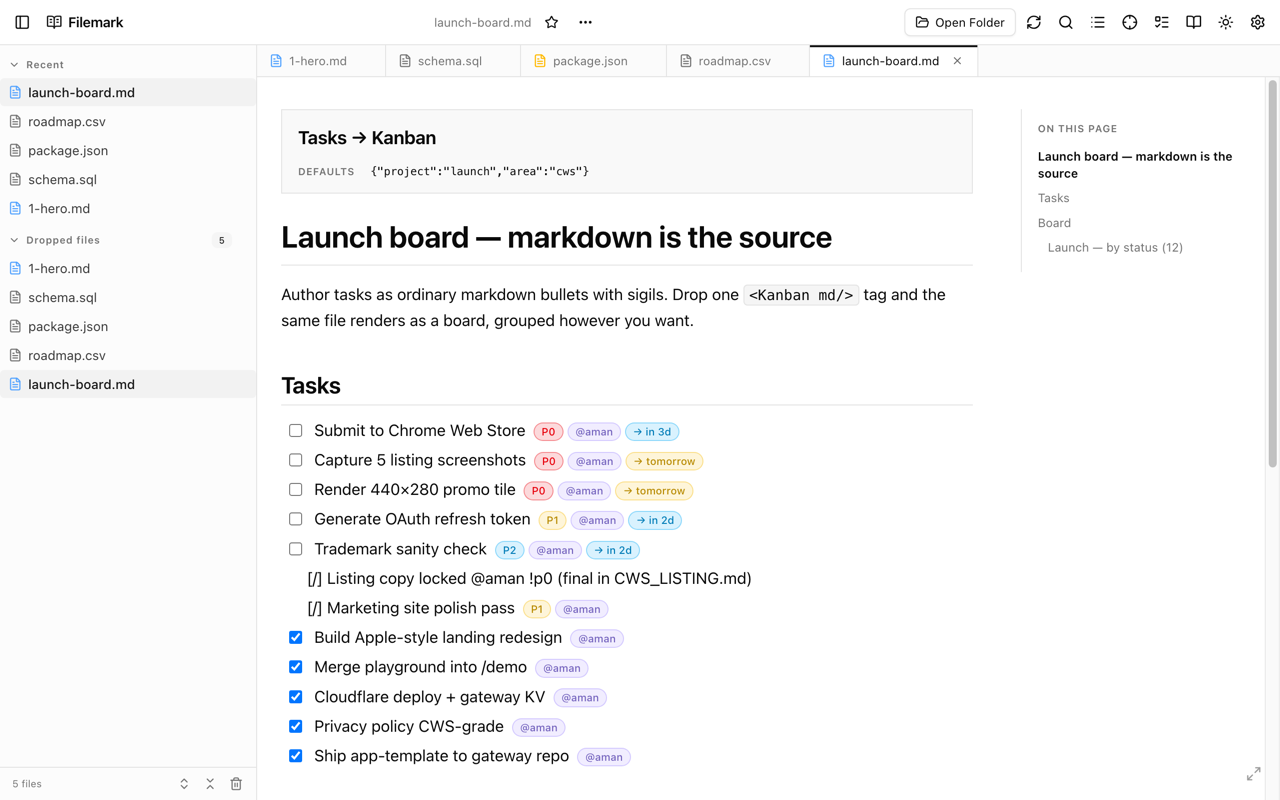
Task: Collapse all files in sidebar footer
Action: [210, 784]
